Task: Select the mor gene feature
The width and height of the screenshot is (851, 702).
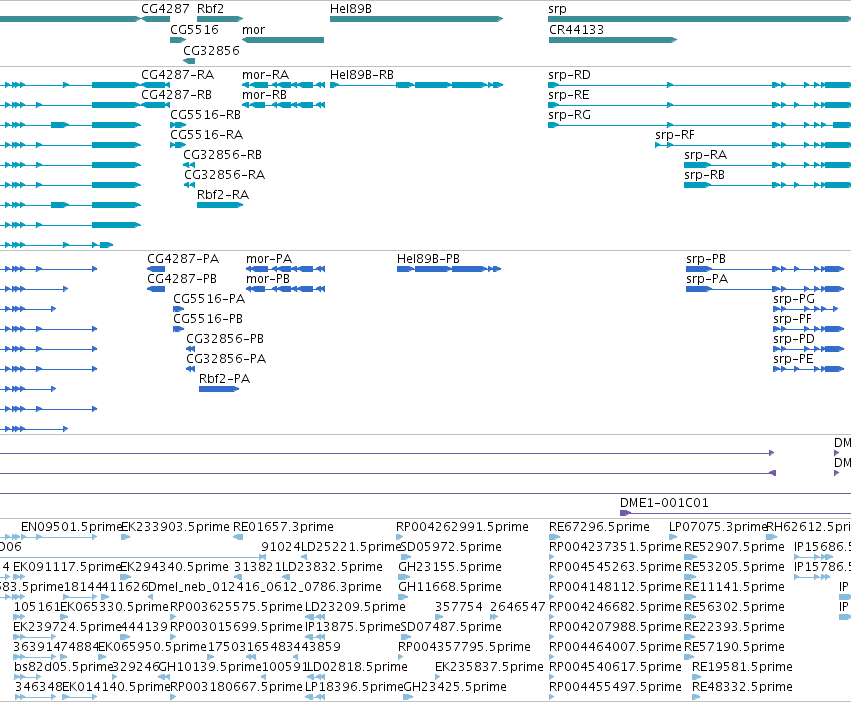Action: [x=283, y=40]
